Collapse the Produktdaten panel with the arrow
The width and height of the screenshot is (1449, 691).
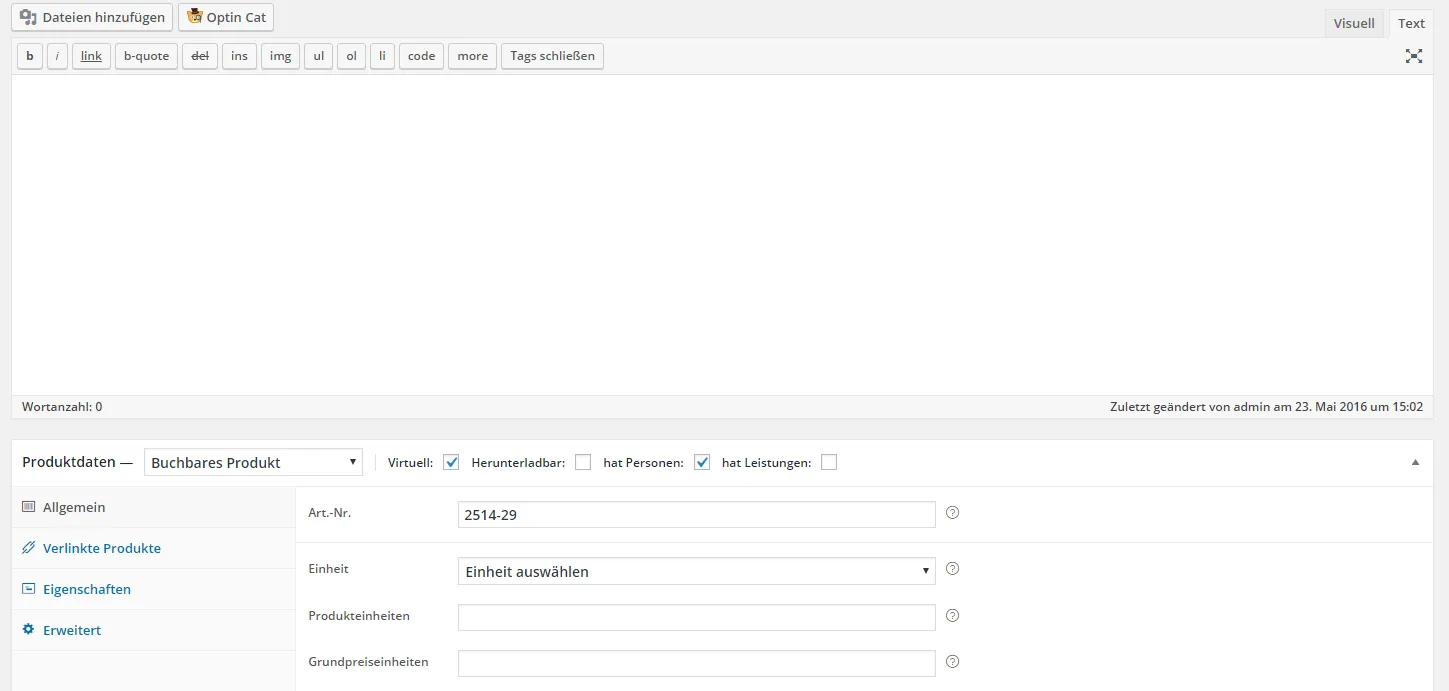click(x=1415, y=462)
